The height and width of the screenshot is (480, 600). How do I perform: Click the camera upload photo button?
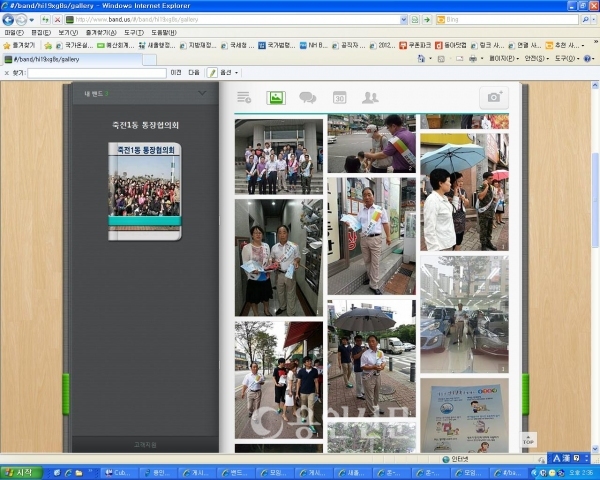click(493, 97)
